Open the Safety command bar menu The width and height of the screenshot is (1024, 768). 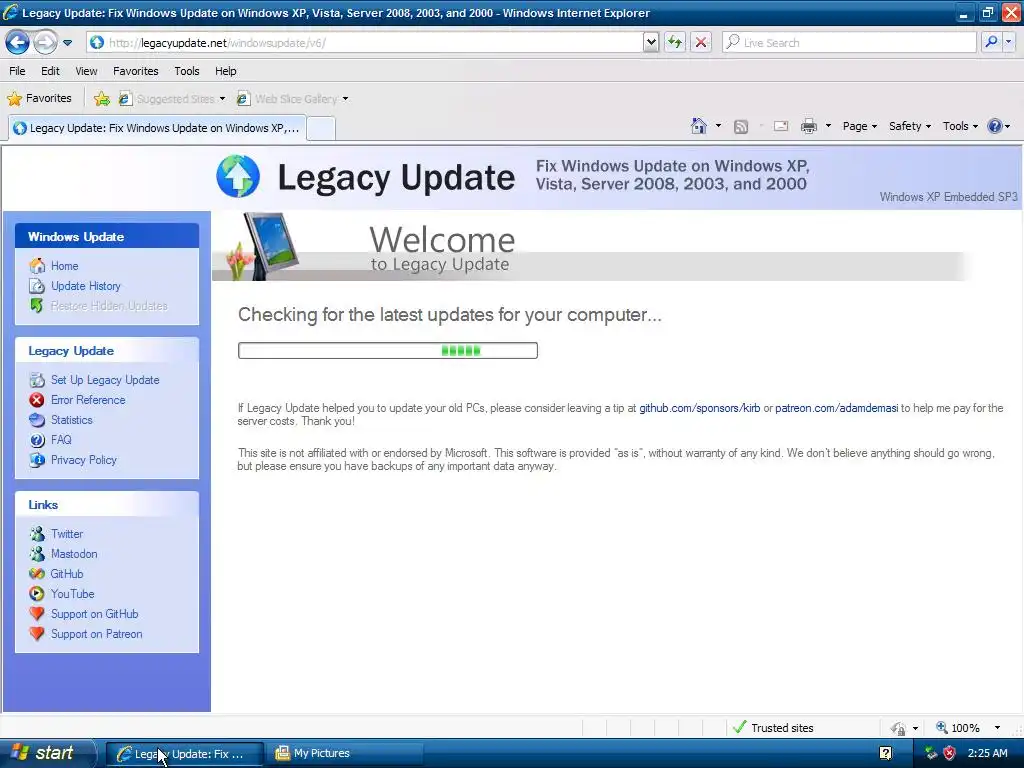tap(909, 126)
